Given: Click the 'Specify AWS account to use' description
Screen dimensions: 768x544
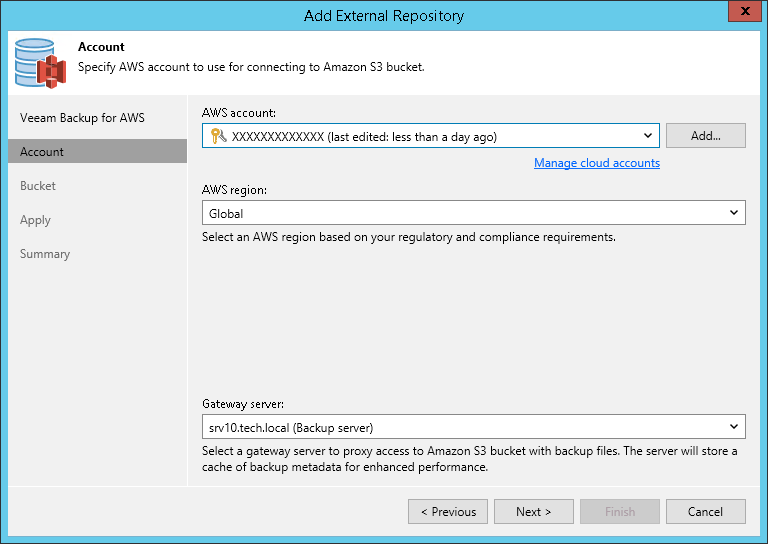Looking at the screenshot, I should click(x=251, y=67).
